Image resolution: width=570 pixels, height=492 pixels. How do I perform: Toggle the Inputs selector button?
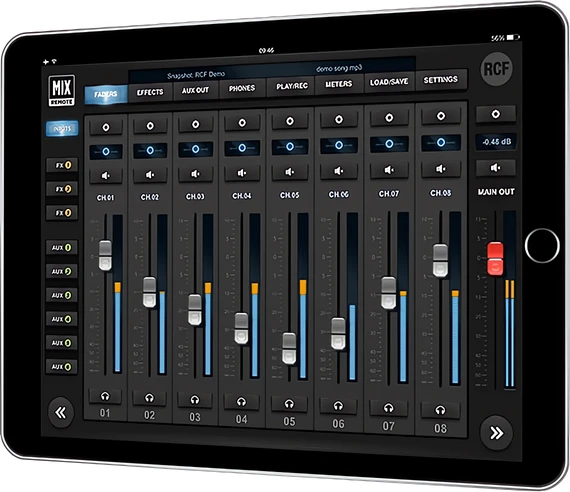[x=62, y=129]
